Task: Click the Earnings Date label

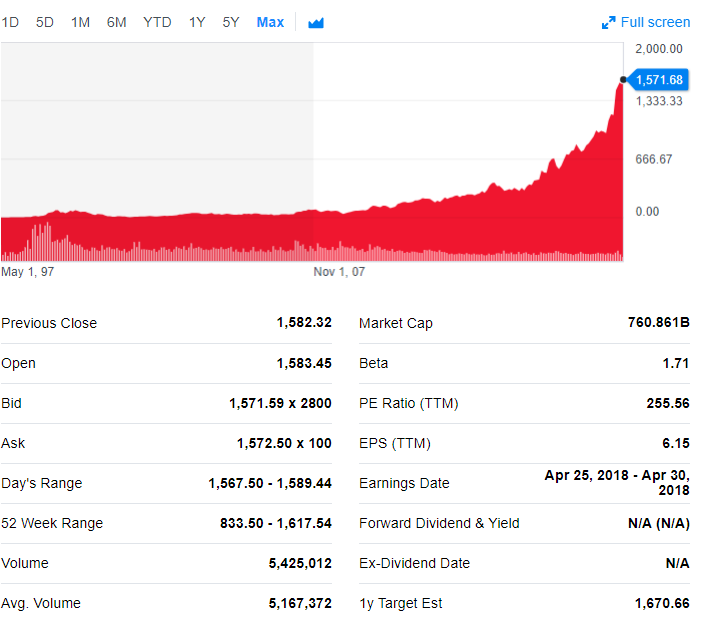Action: click(x=404, y=483)
